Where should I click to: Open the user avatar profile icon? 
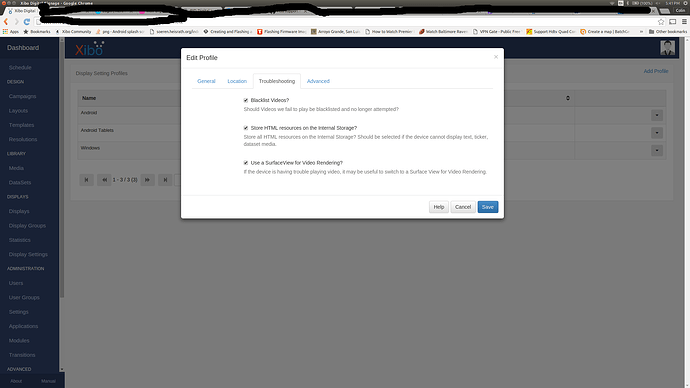click(x=667, y=48)
